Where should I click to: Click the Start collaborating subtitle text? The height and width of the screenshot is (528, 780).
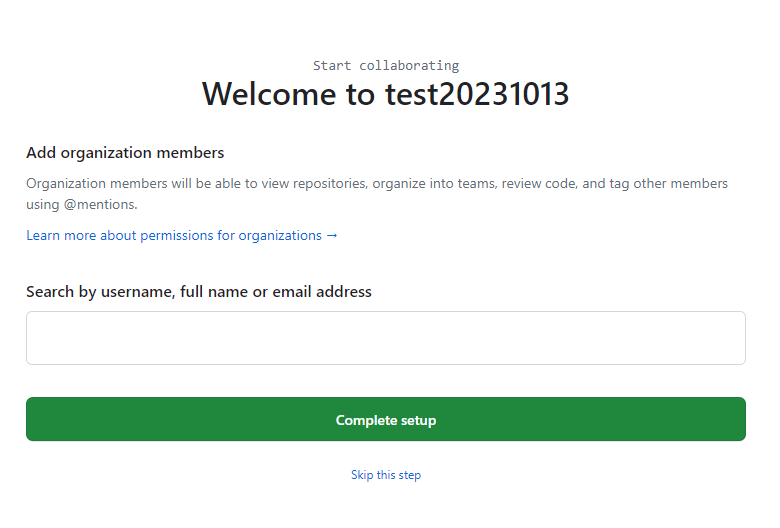pyautogui.click(x=386, y=66)
